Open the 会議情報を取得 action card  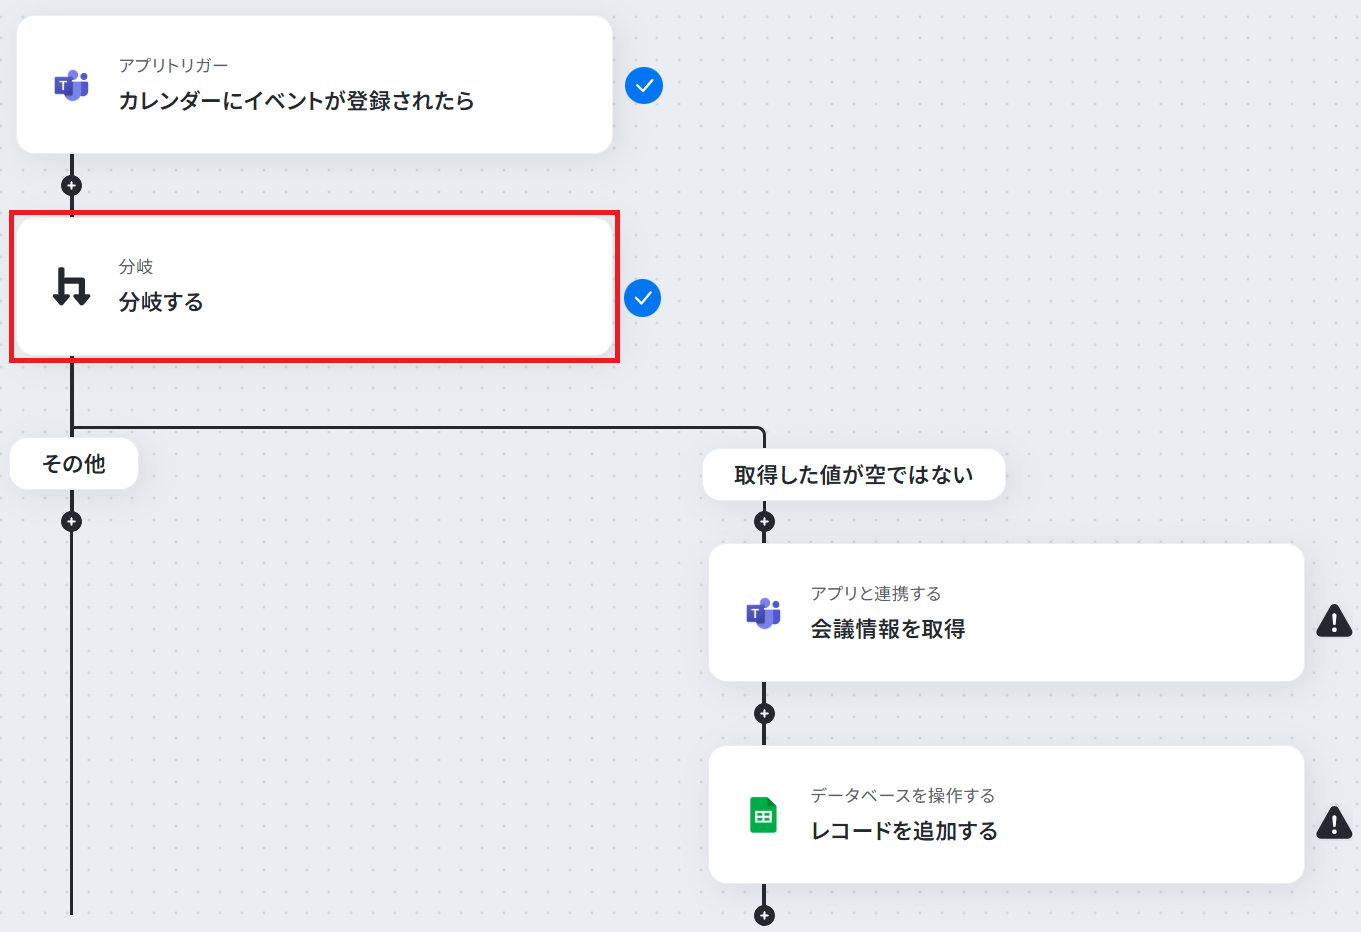(x=1006, y=613)
